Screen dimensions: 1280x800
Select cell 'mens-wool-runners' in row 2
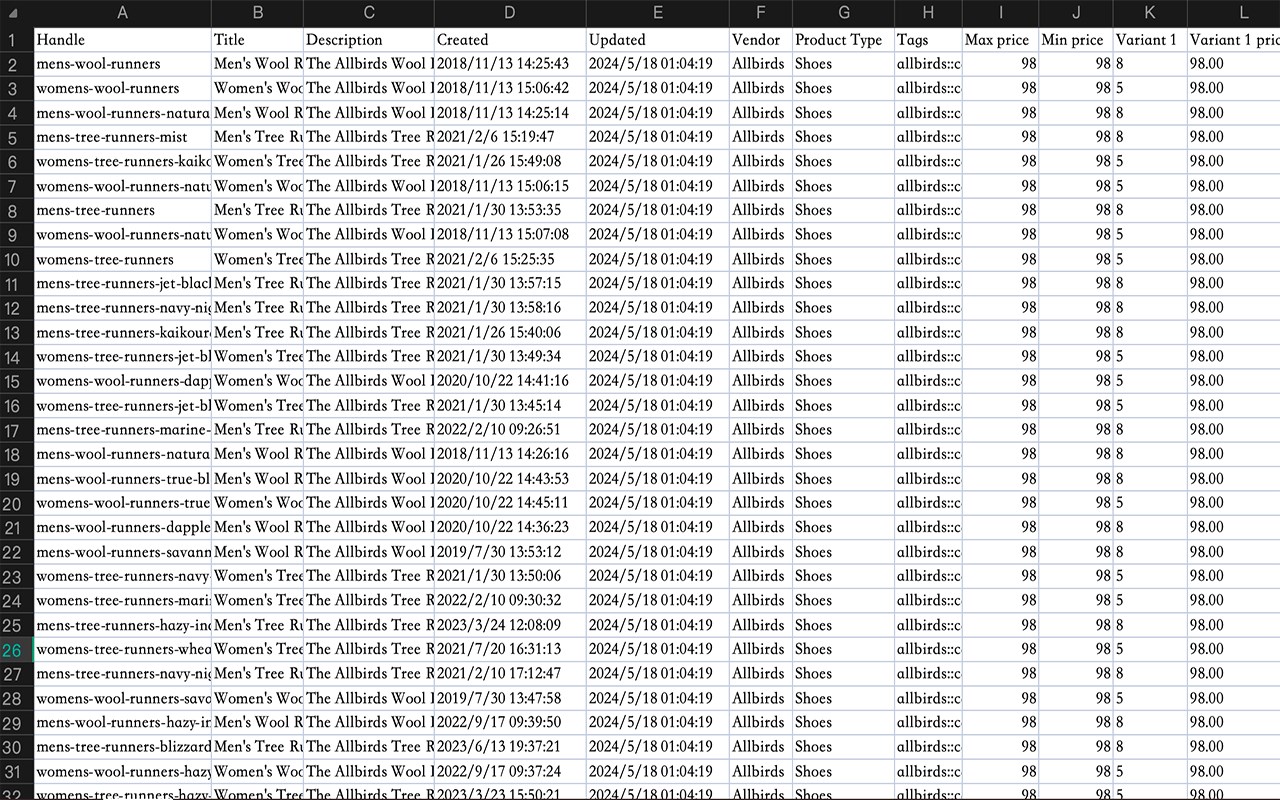coord(122,64)
